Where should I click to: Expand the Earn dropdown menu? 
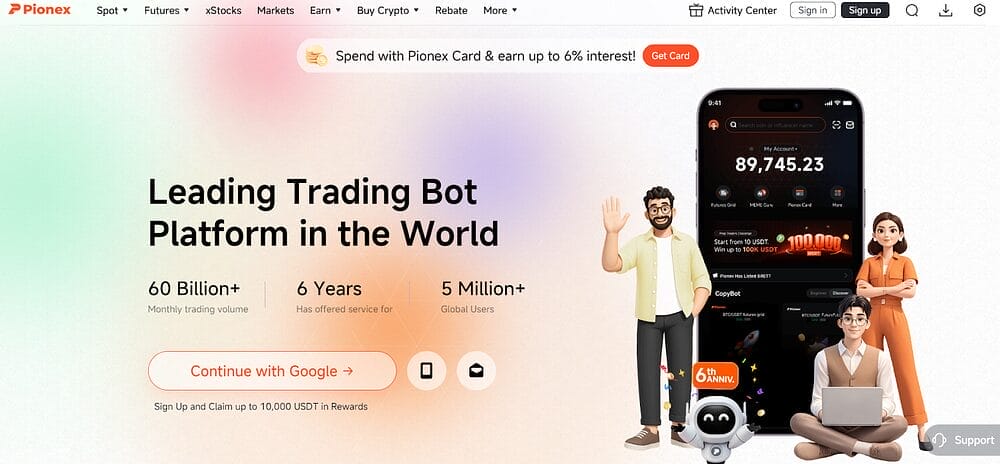coord(325,10)
